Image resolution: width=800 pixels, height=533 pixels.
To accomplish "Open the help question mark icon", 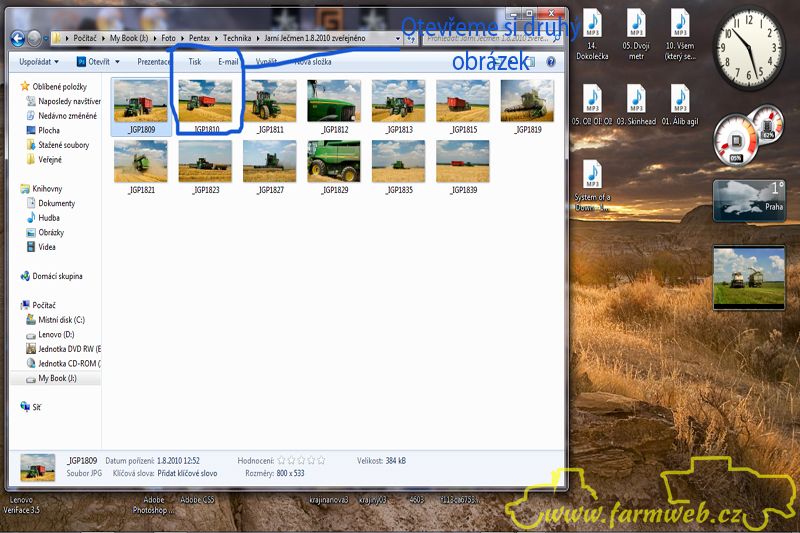I will 551,62.
